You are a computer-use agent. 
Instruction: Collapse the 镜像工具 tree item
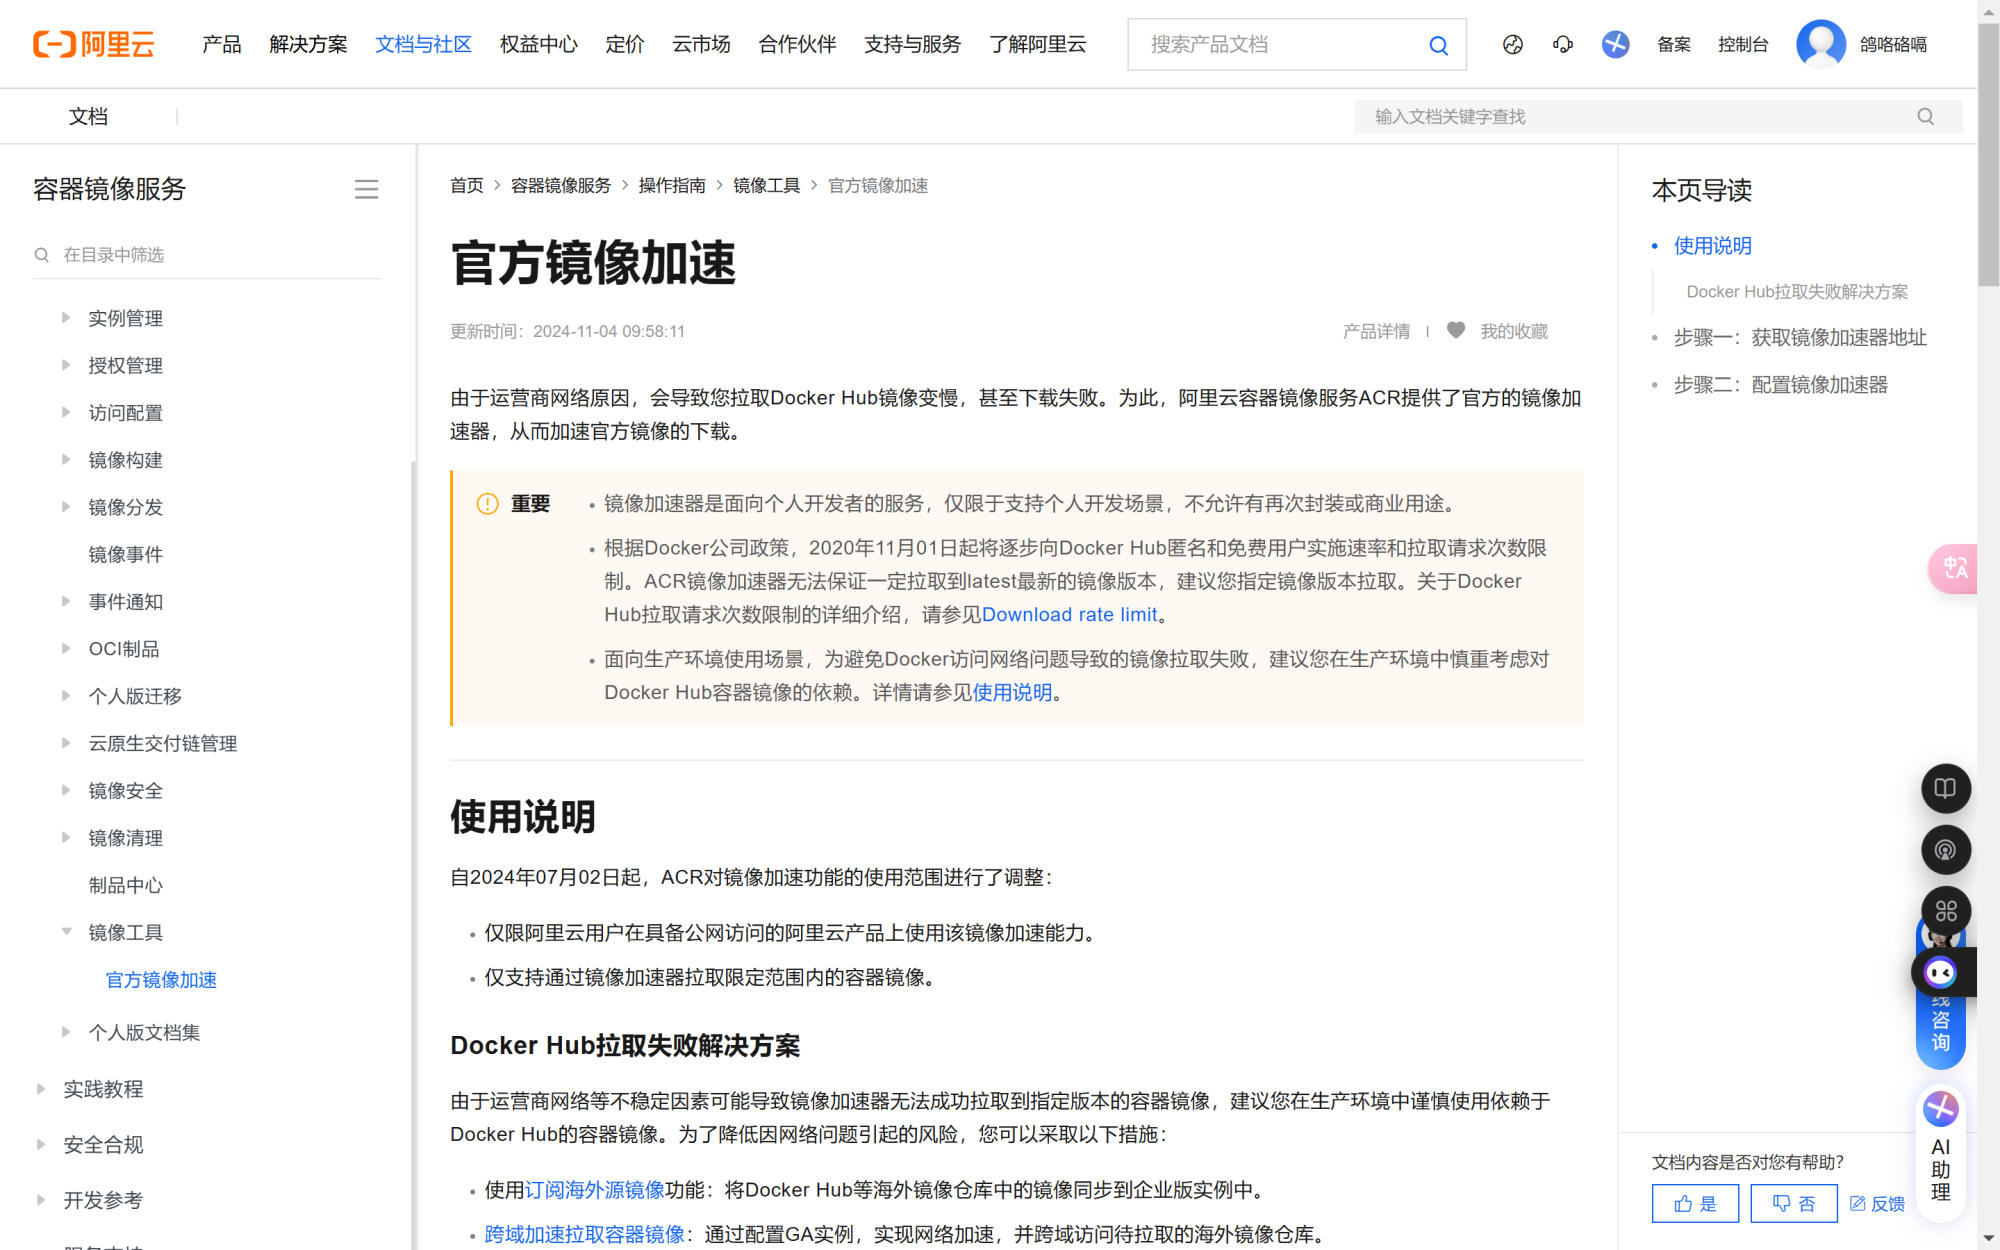point(66,932)
